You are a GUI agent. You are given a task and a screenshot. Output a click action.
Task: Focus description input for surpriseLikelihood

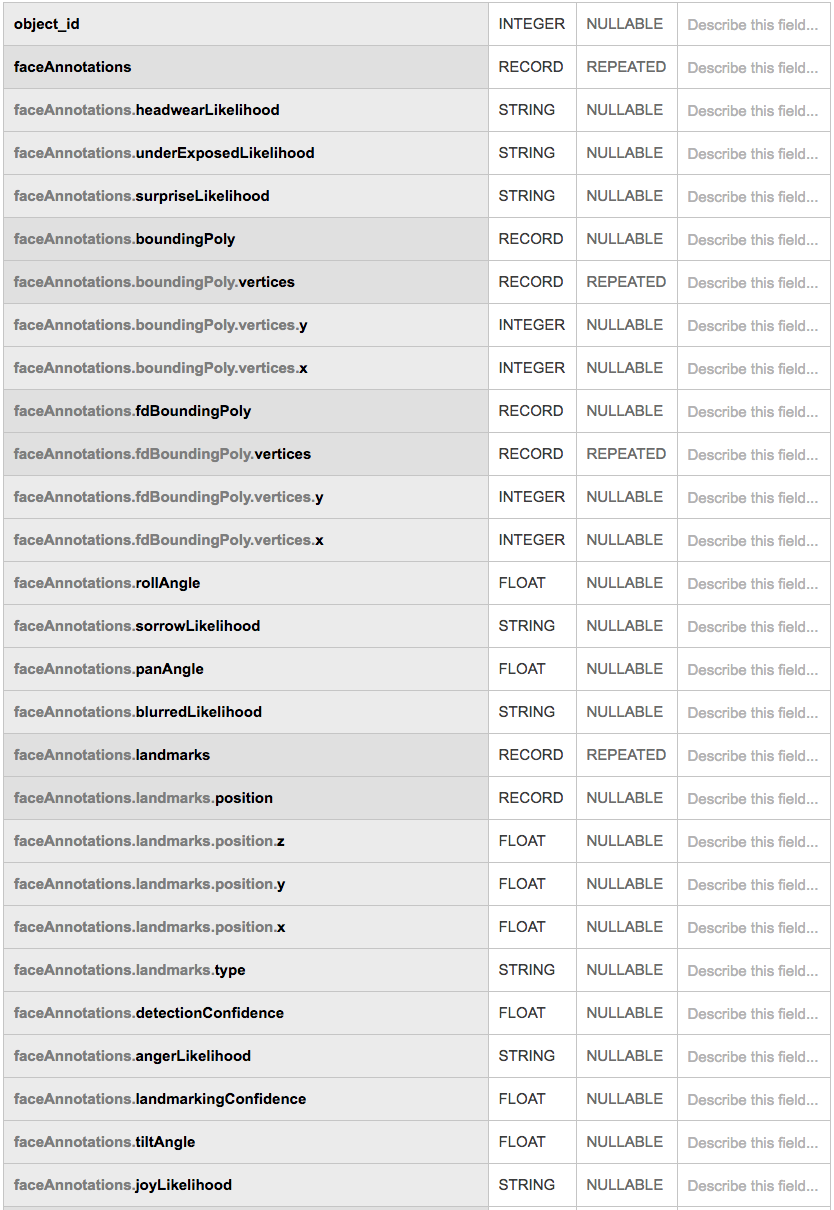(752, 197)
